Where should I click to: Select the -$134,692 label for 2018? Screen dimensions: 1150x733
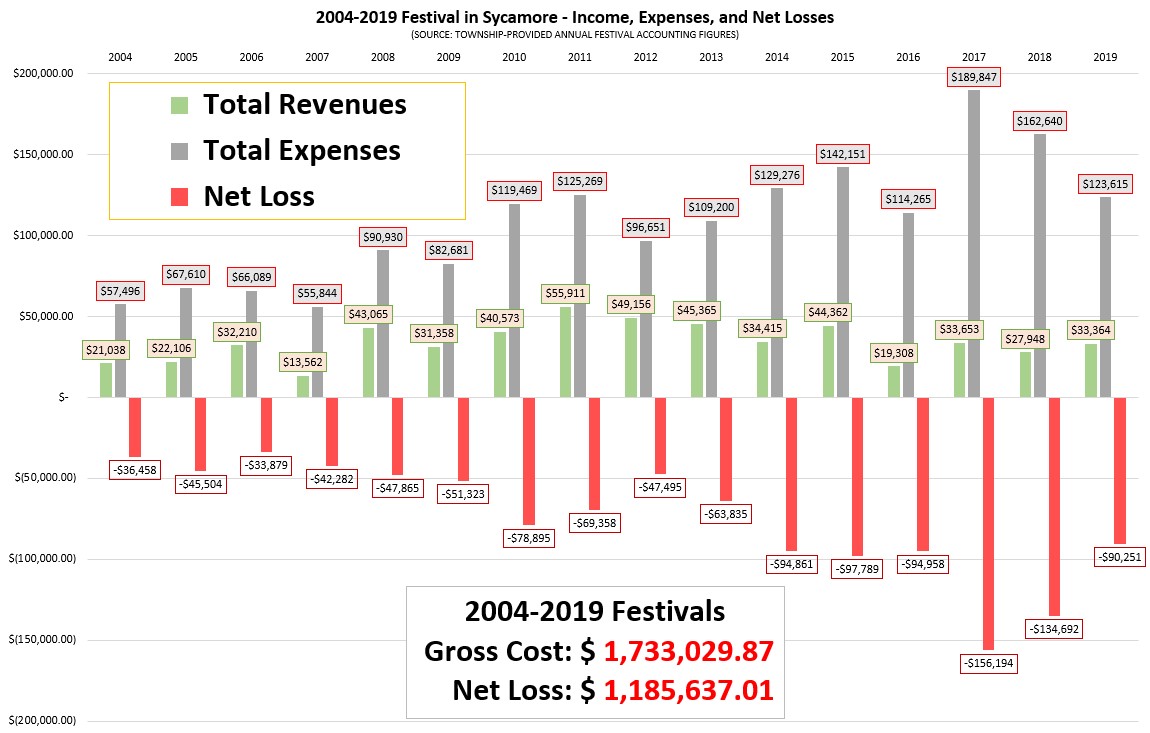(1055, 629)
